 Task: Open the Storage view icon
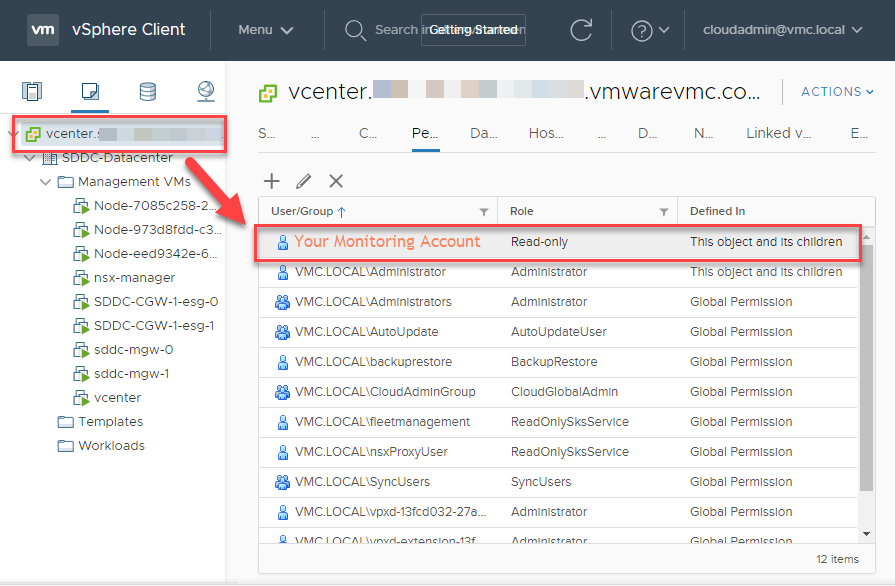148,91
